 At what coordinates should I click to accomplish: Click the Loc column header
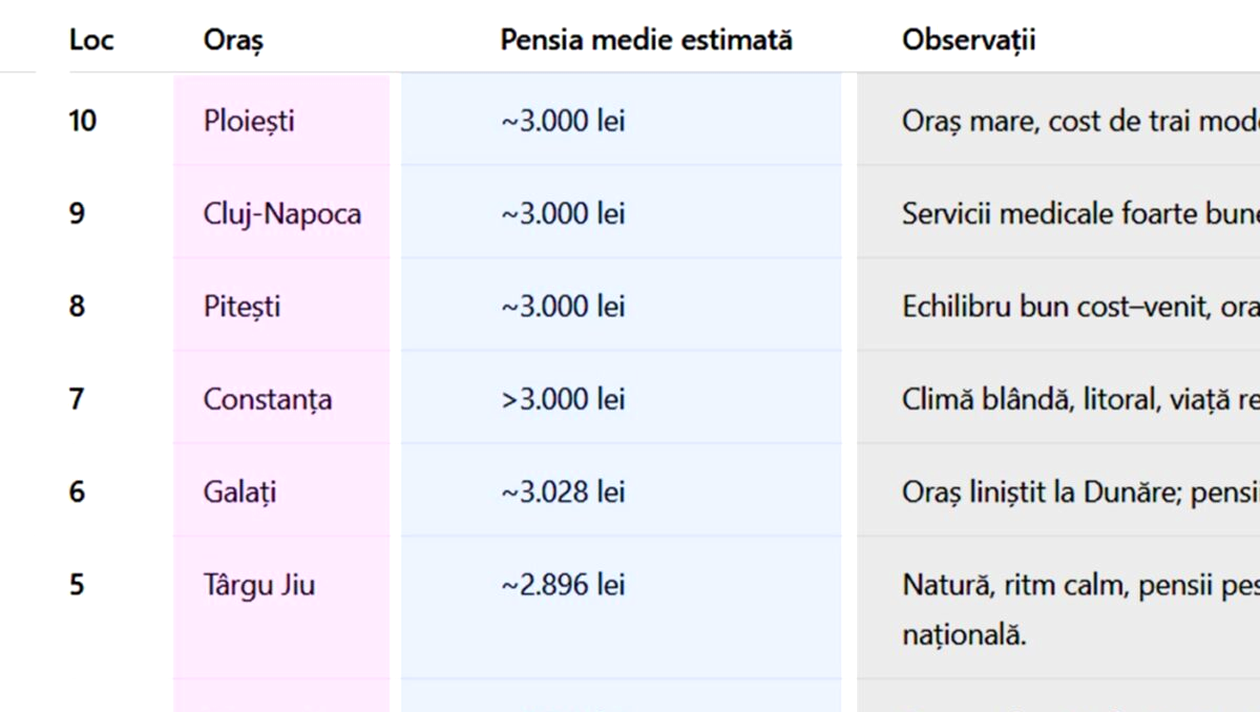tap(91, 40)
